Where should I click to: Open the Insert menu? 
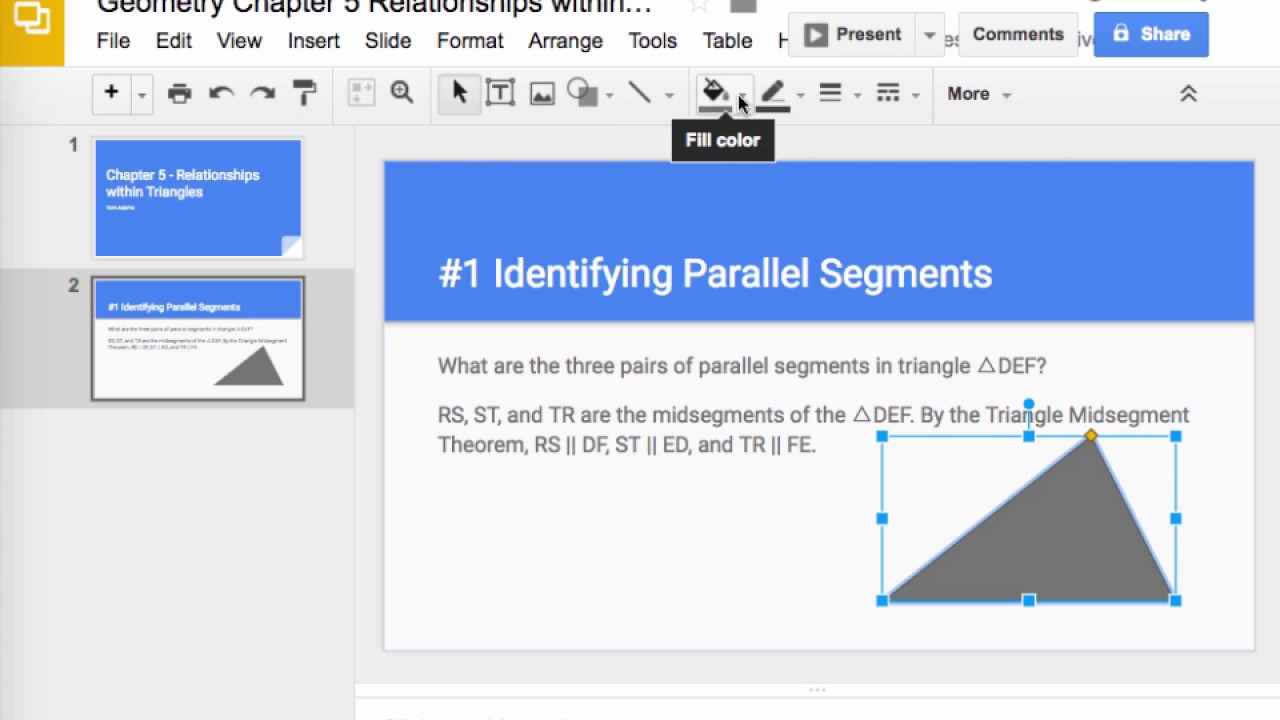(x=314, y=41)
